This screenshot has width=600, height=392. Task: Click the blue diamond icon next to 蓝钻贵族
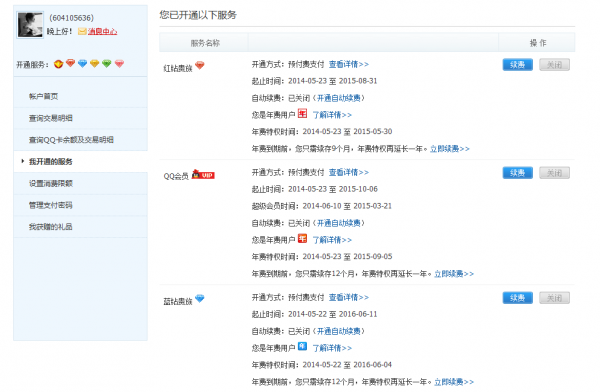(200, 299)
